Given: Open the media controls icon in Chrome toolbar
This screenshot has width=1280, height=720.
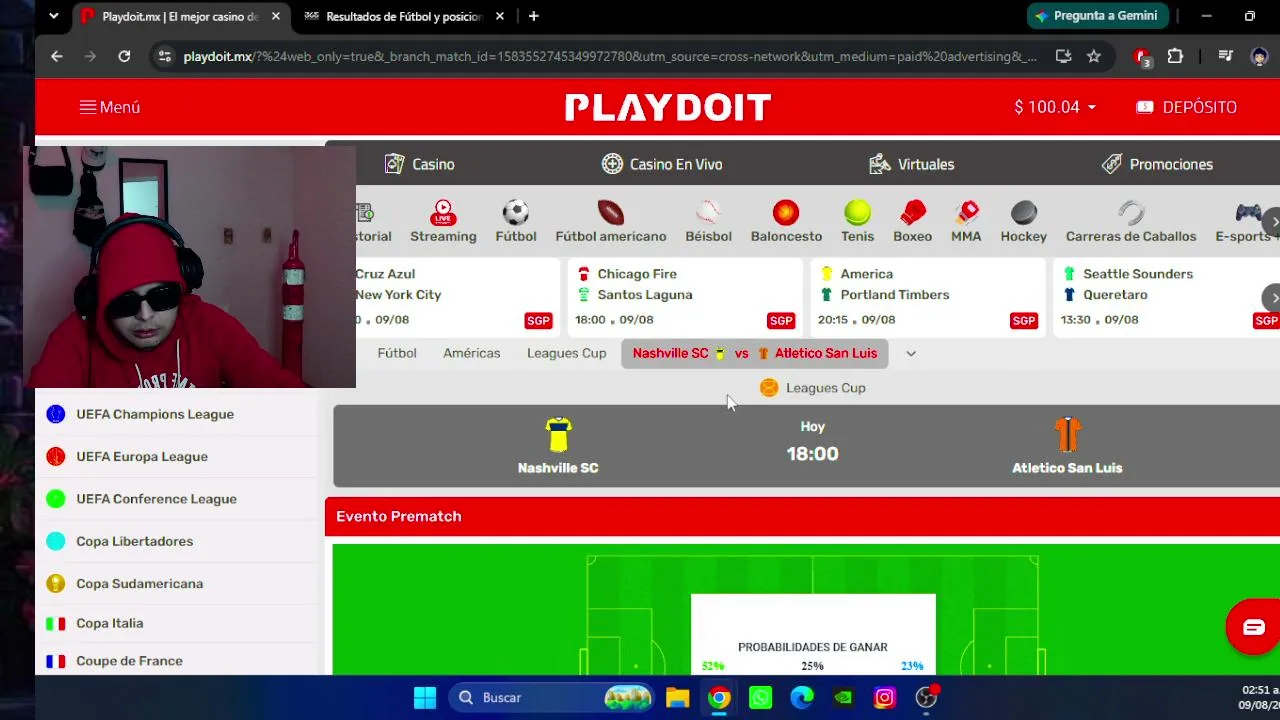Looking at the screenshot, I should pyautogui.click(x=1227, y=57).
